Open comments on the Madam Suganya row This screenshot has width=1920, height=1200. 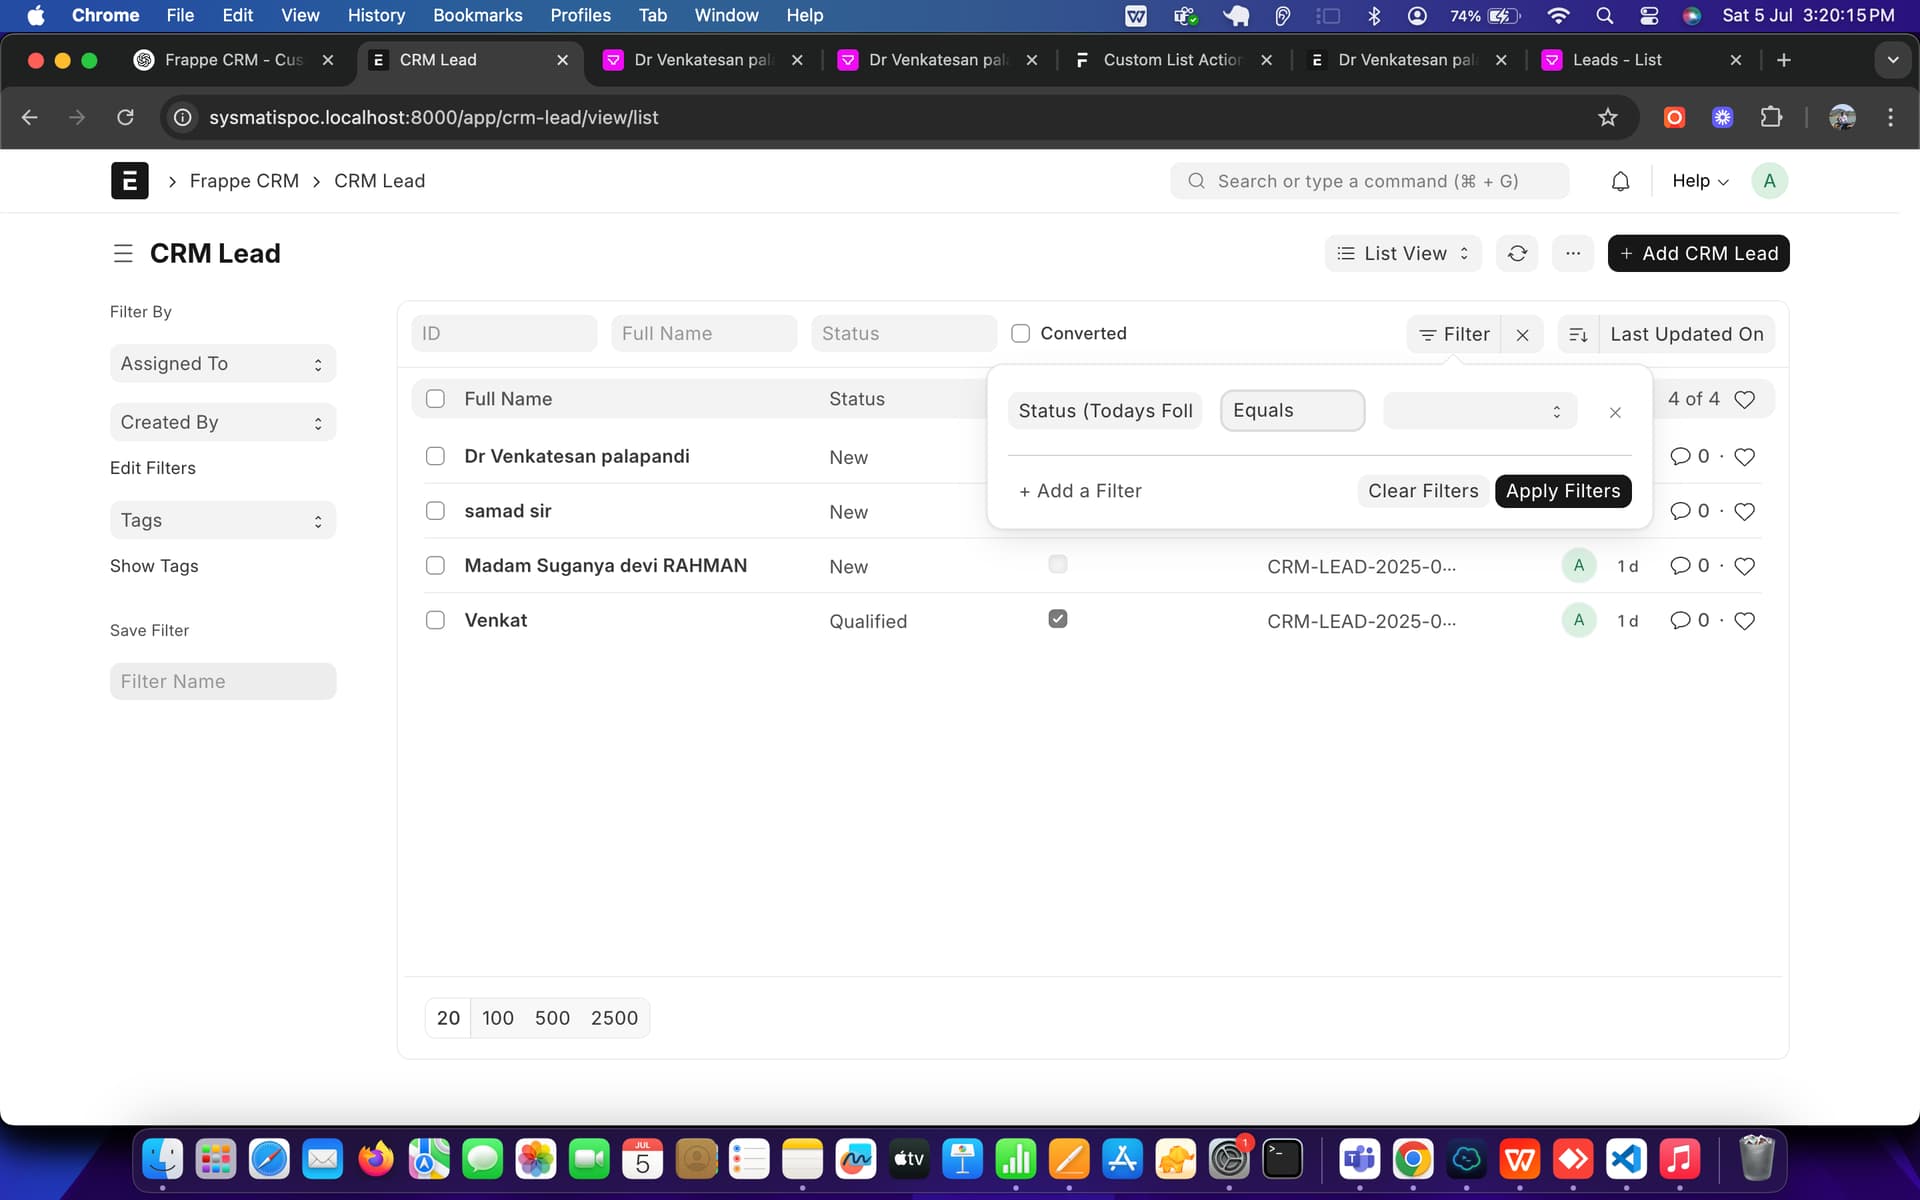(x=1690, y=566)
